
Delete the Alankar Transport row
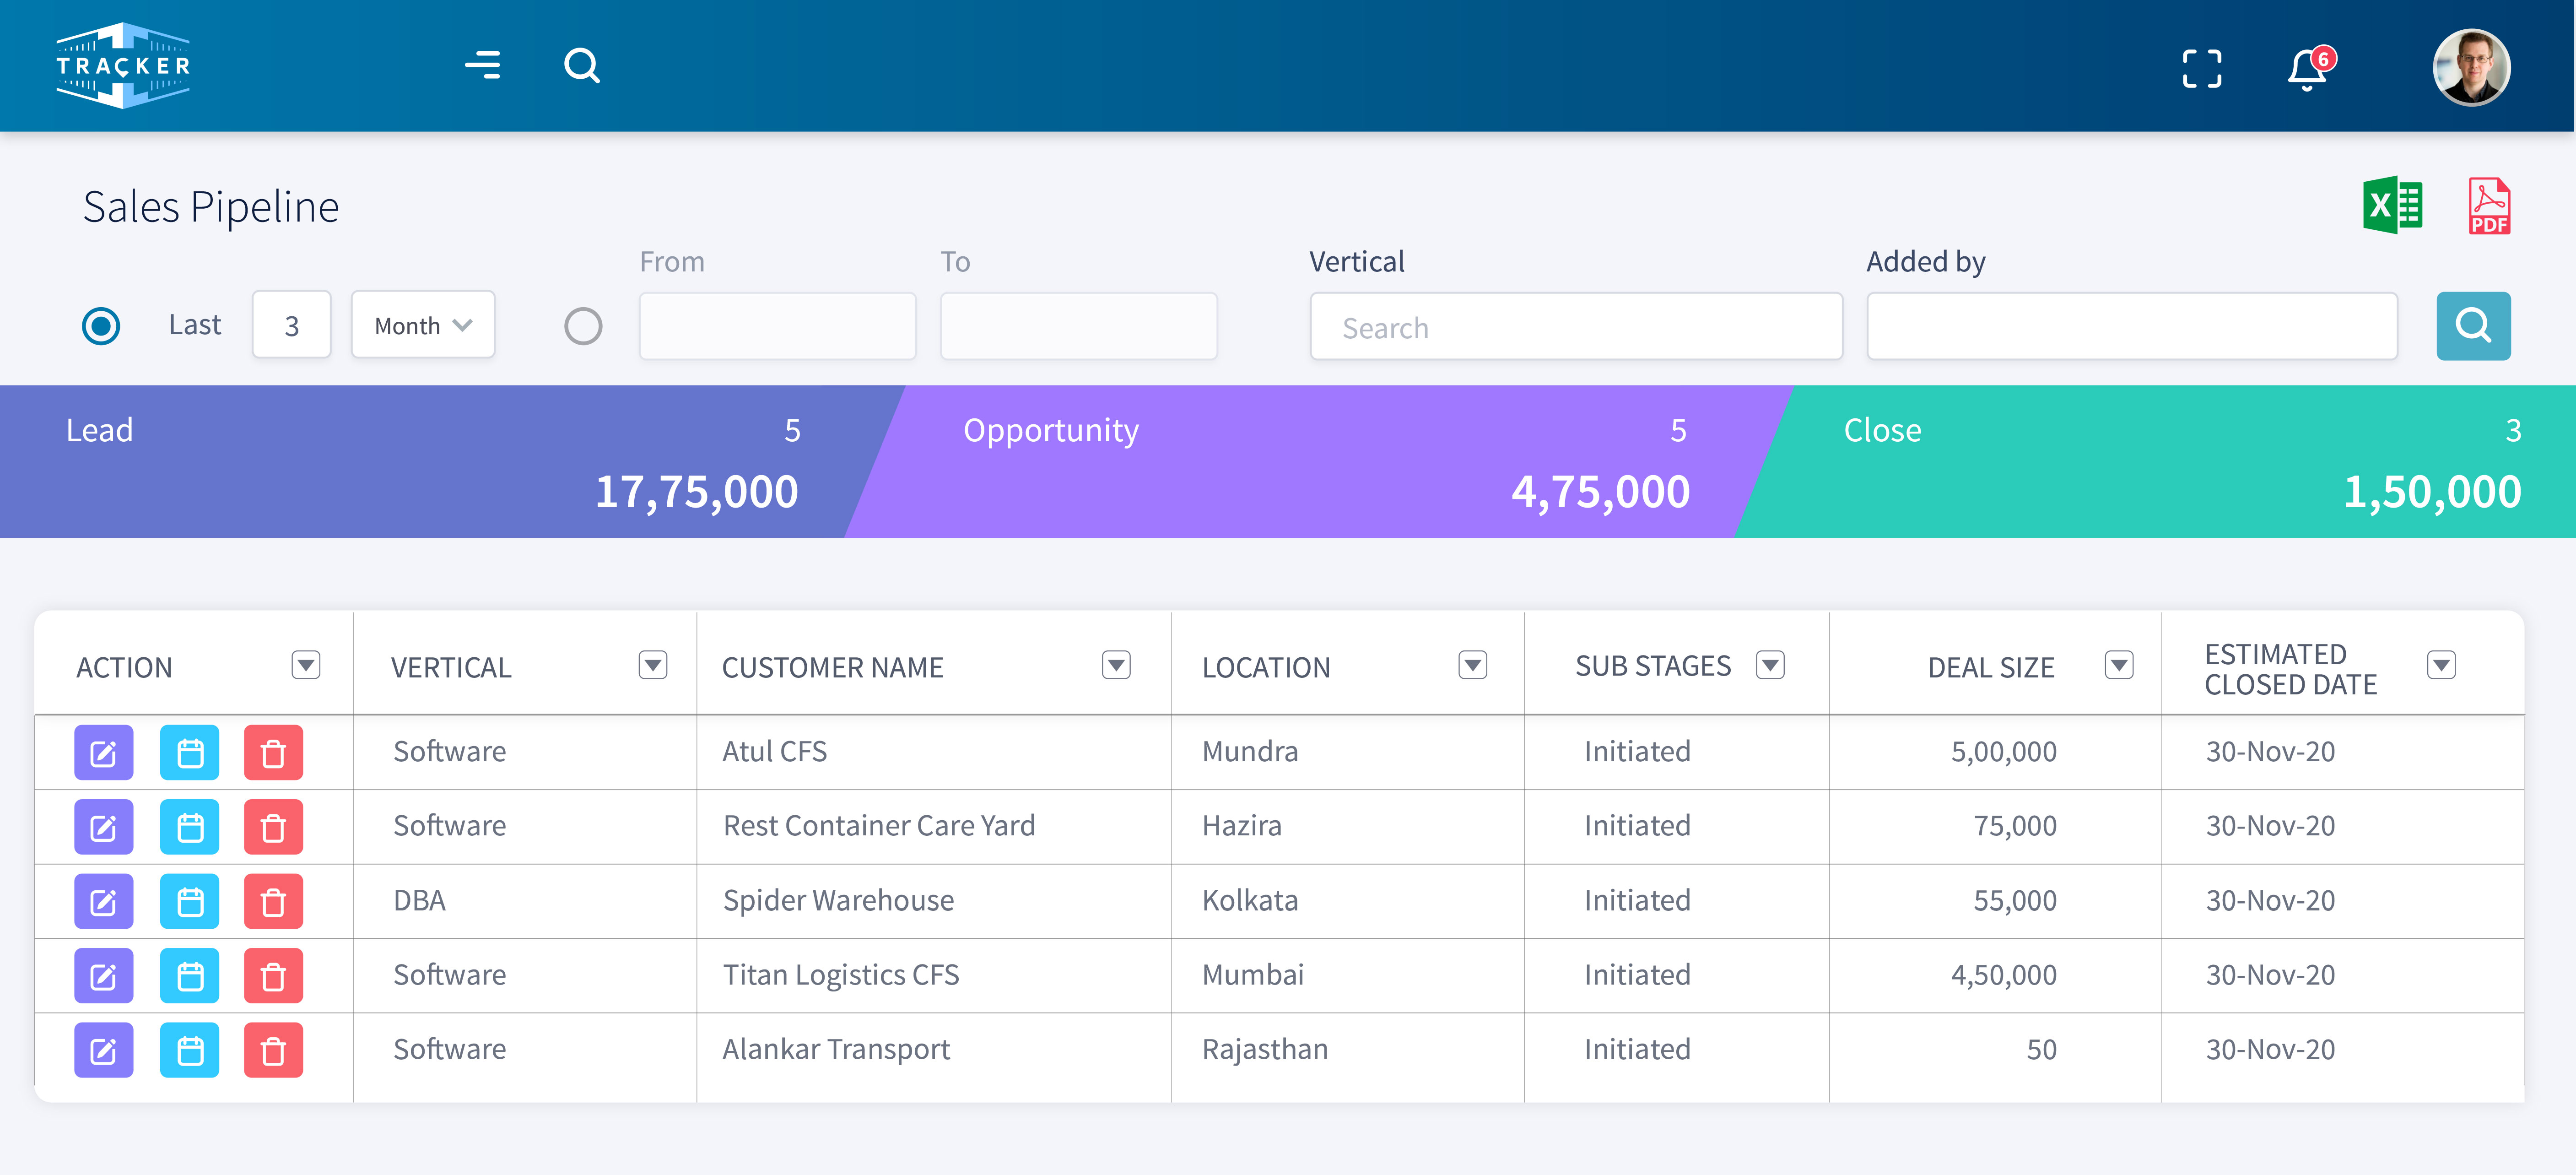click(273, 1050)
